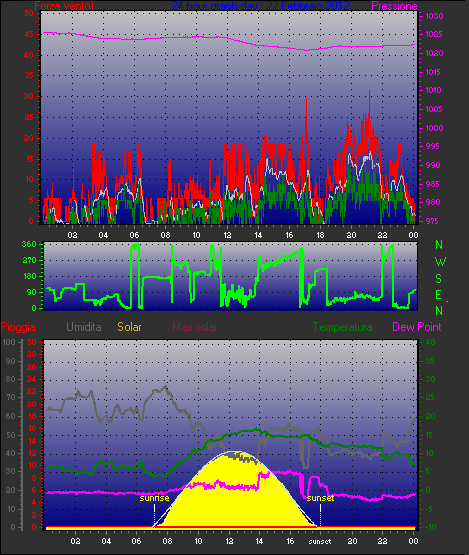The image size is (469, 555).
Task: Click the gray 'Umidita' legend label
Action: click(x=84, y=327)
